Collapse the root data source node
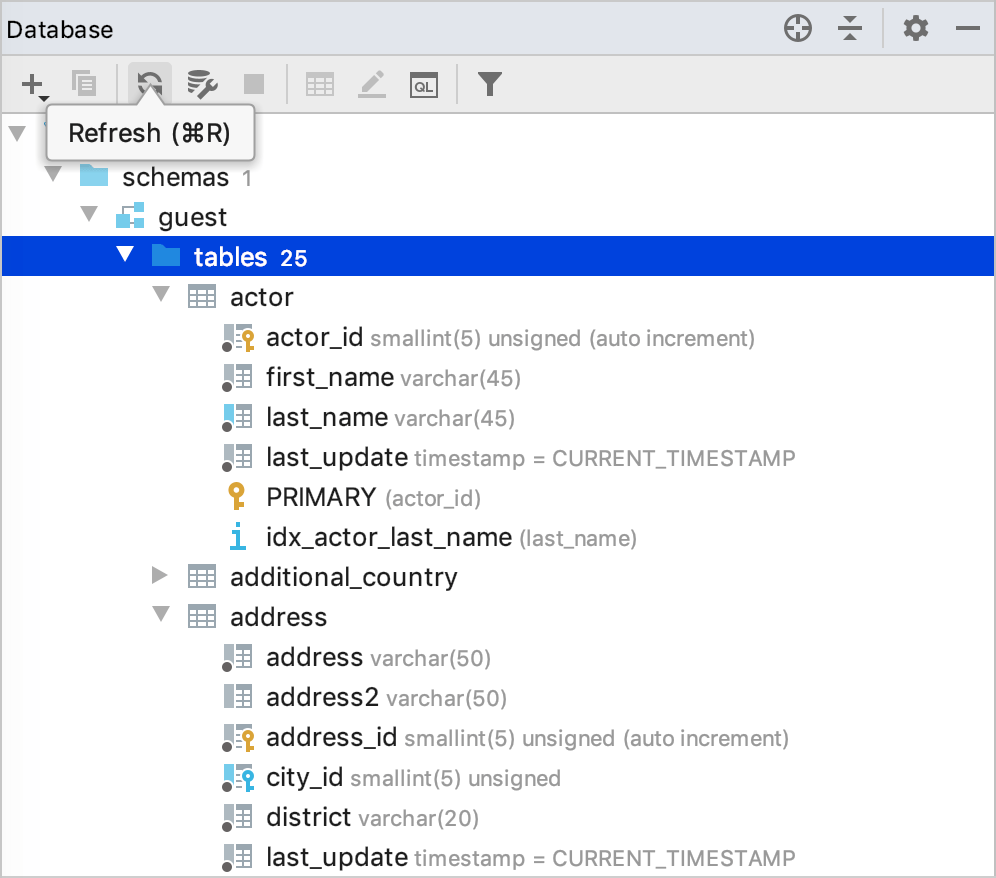996x878 pixels. tap(17, 133)
